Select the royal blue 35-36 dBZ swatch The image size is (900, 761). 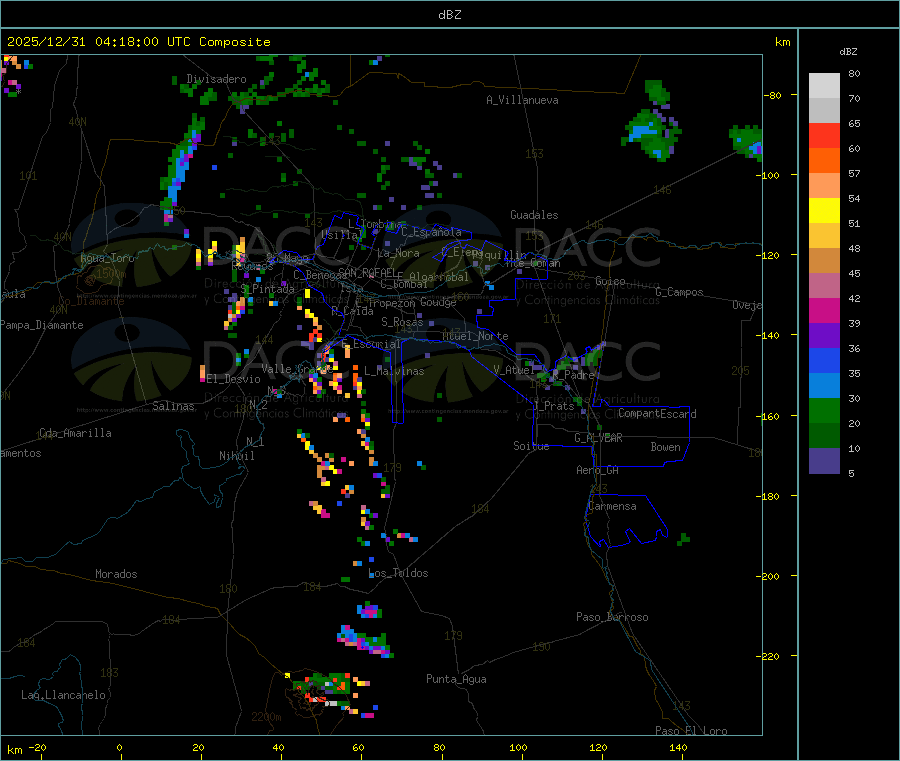[824, 360]
